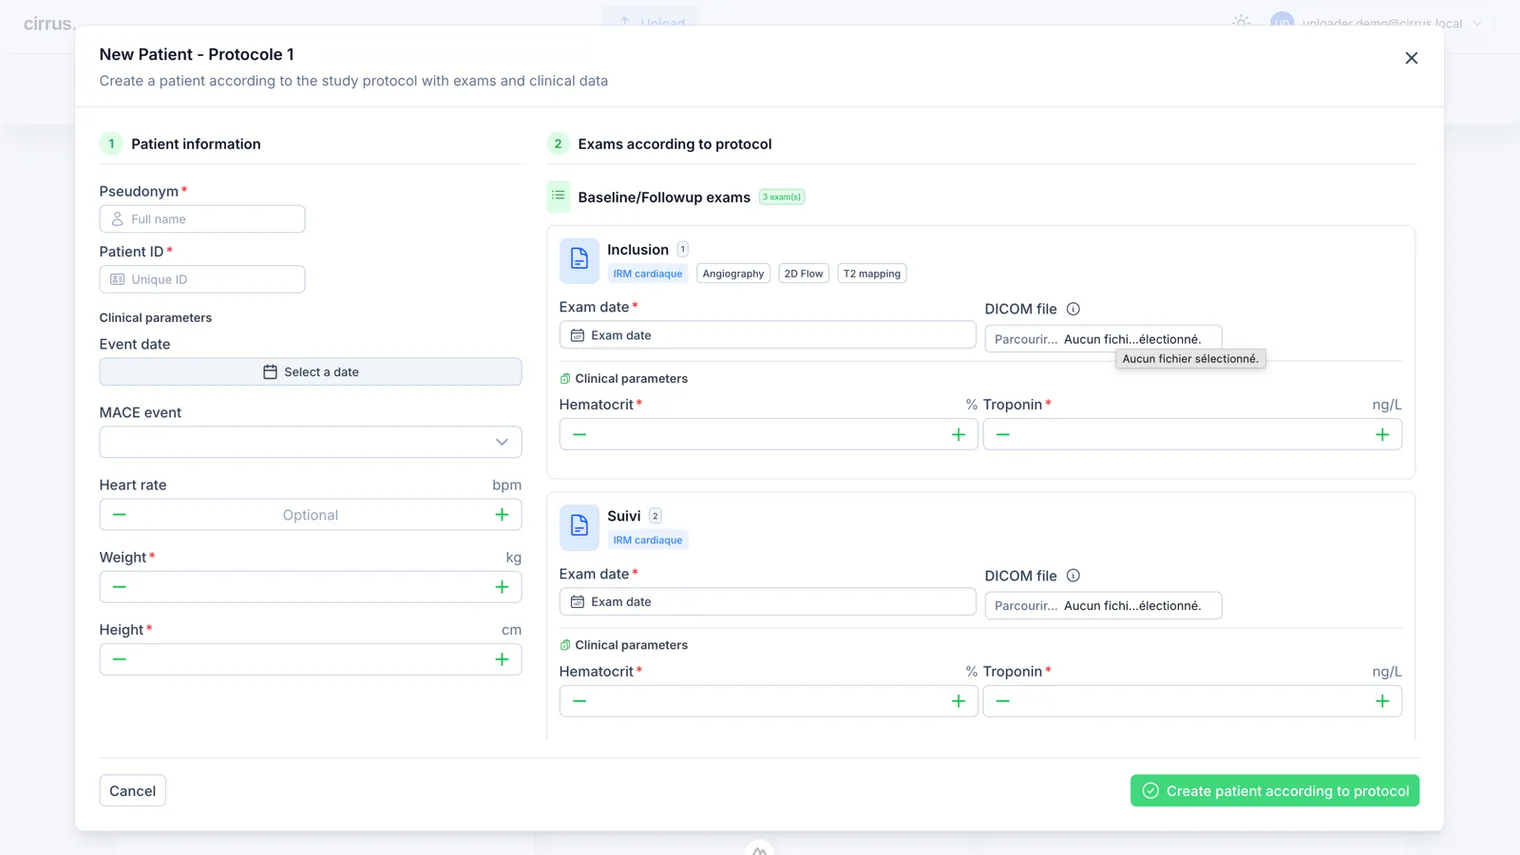This screenshot has height=855, width=1520.
Task: Decrease Height with minus icon
Action: pyautogui.click(x=119, y=660)
